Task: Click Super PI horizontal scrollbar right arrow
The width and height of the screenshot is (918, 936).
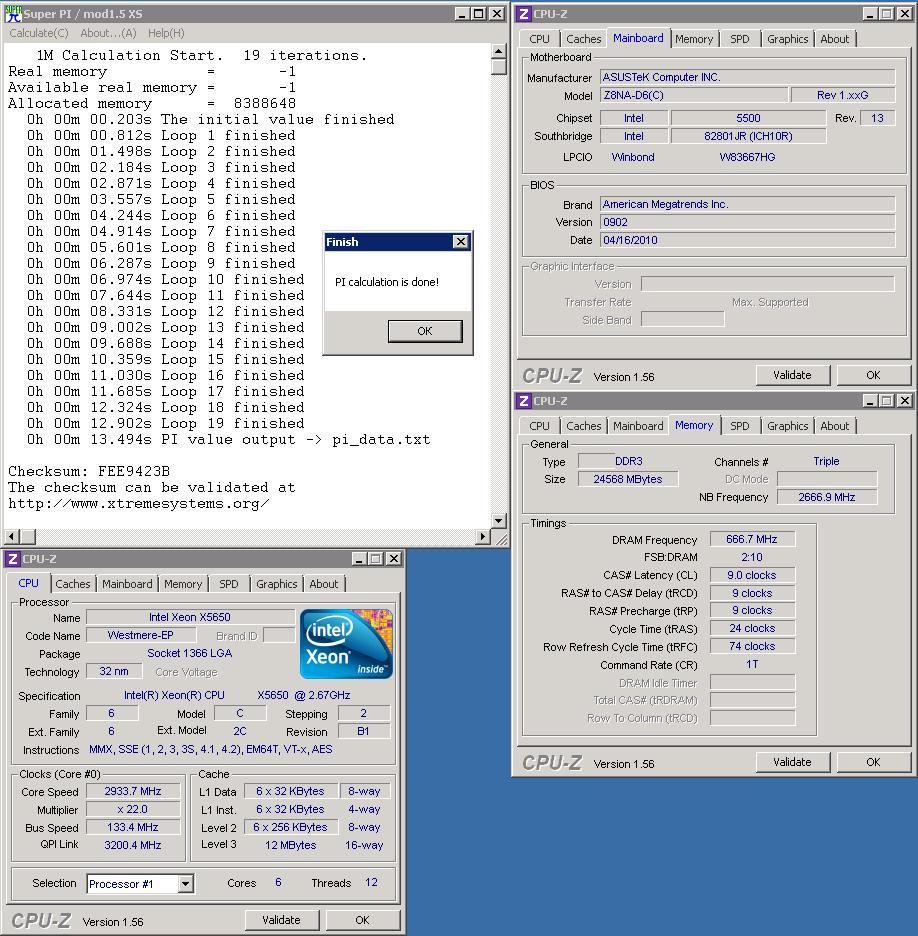Action: pos(483,536)
